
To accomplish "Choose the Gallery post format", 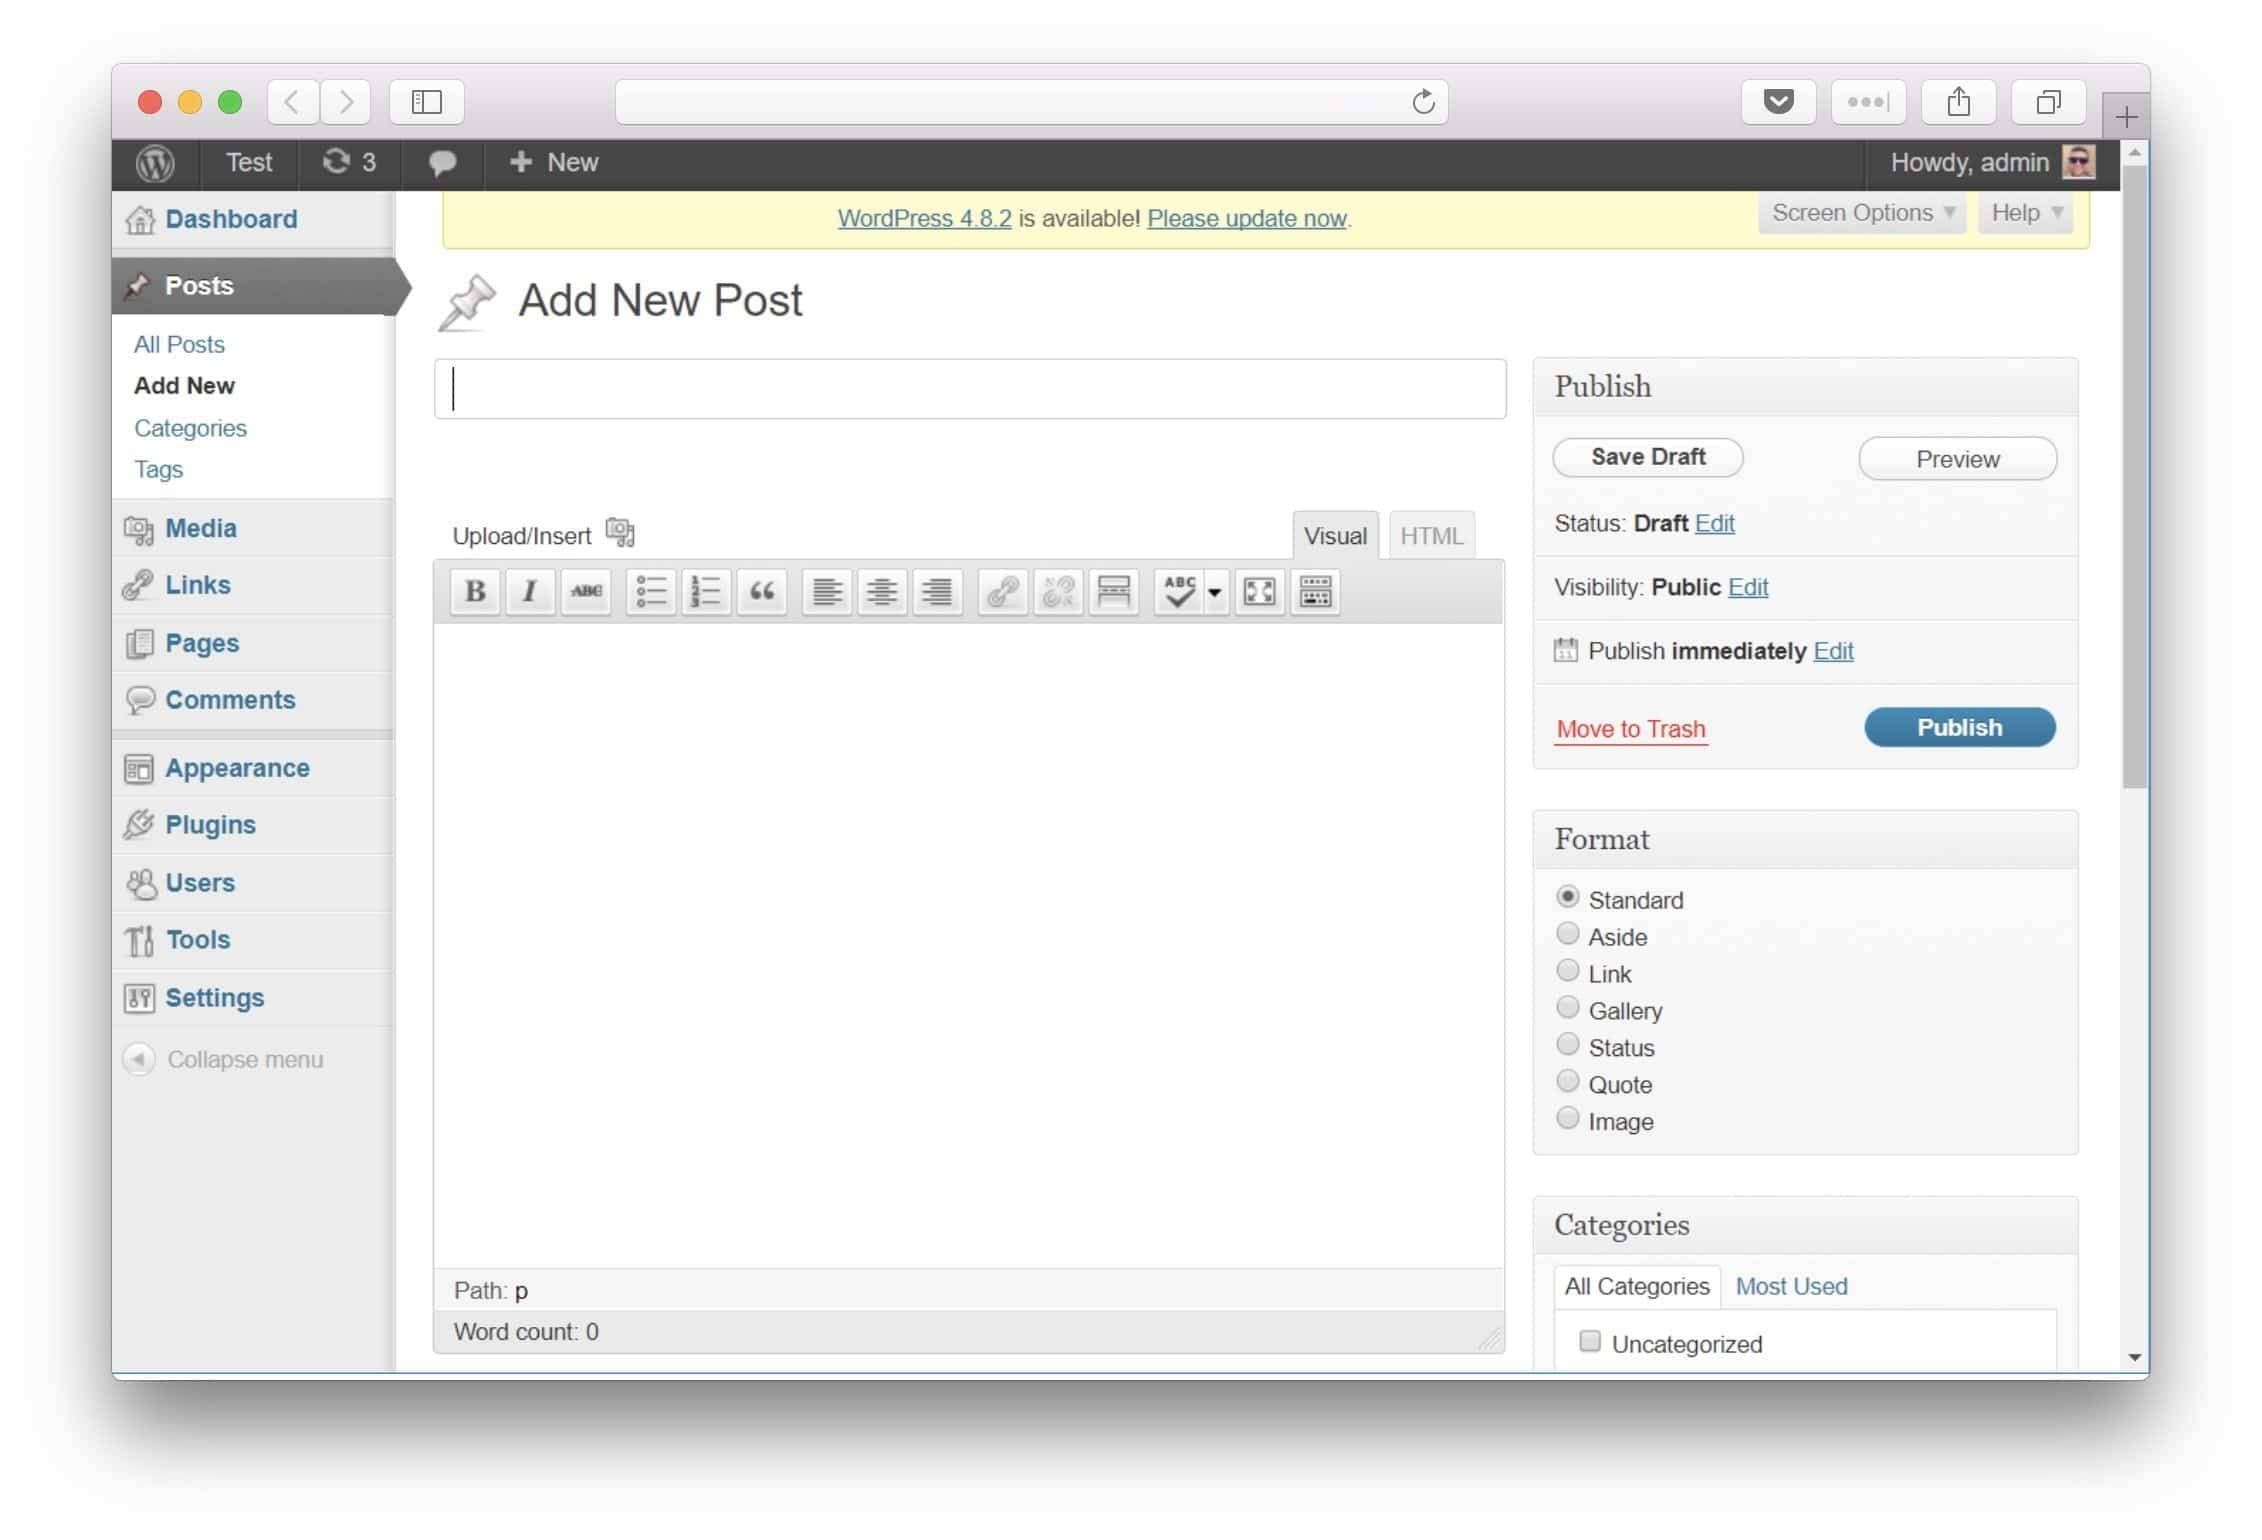I will (x=1567, y=1008).
